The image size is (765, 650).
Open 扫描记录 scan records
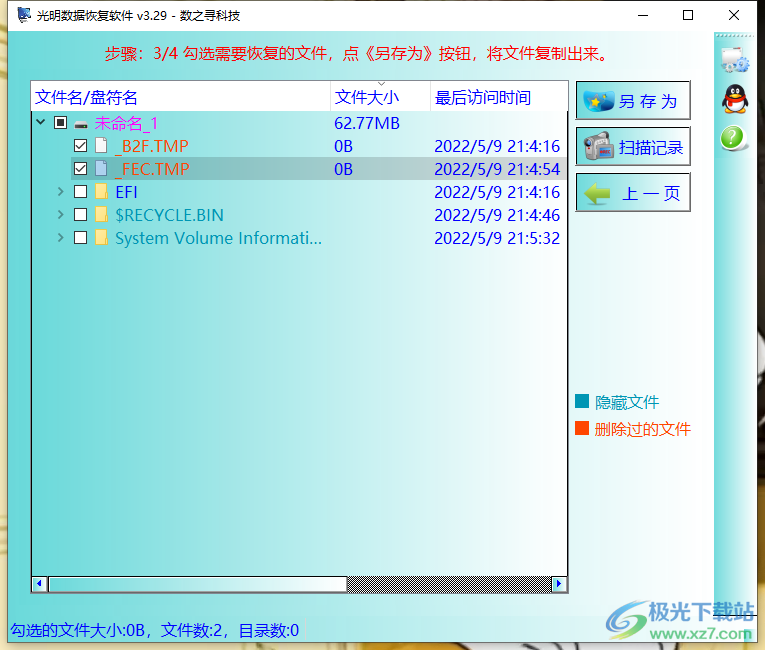[633, 146]
